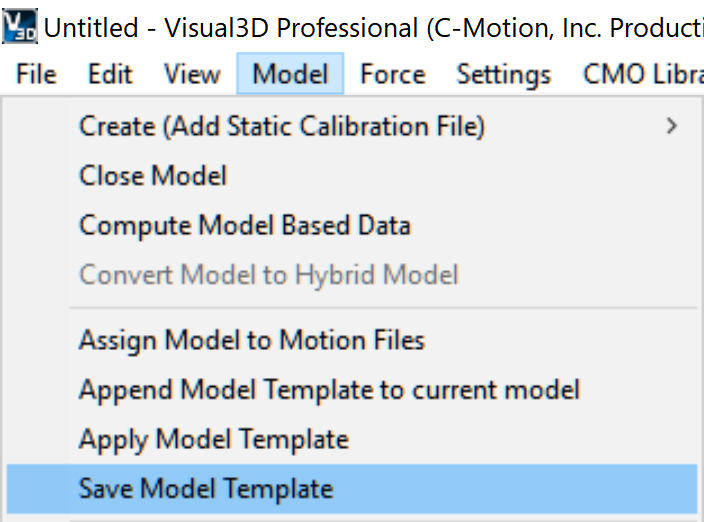704x522 pixels.
Task: Select Compute Model Based Data
Action: pos(352,225)
